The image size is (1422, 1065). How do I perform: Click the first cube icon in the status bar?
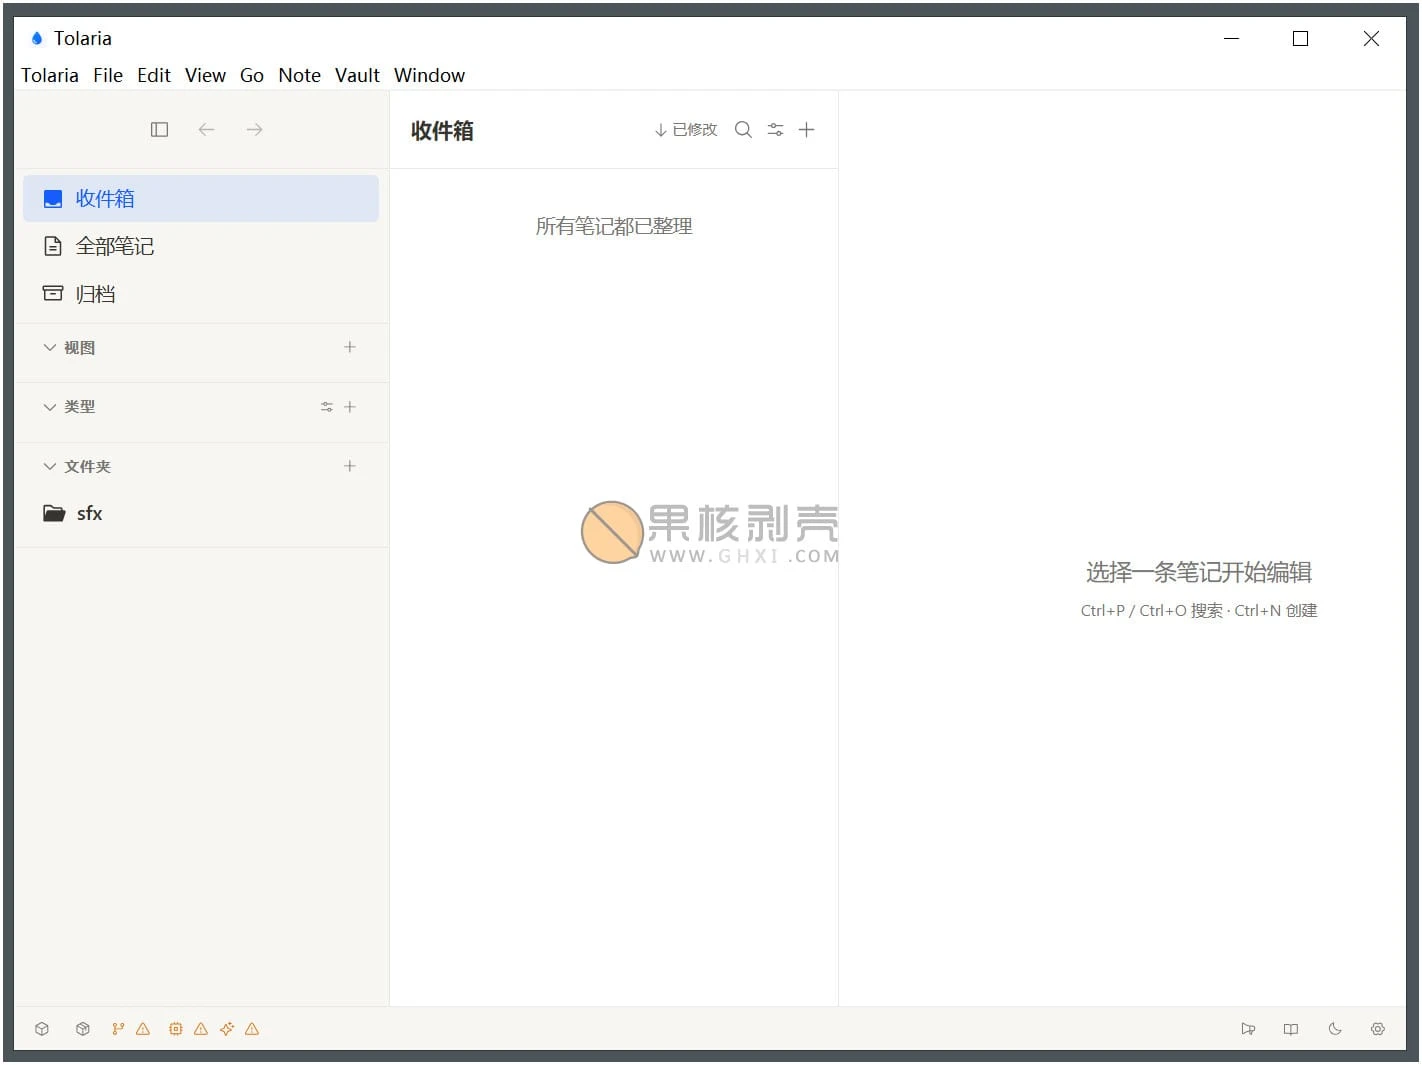[x=42, y=1029]
